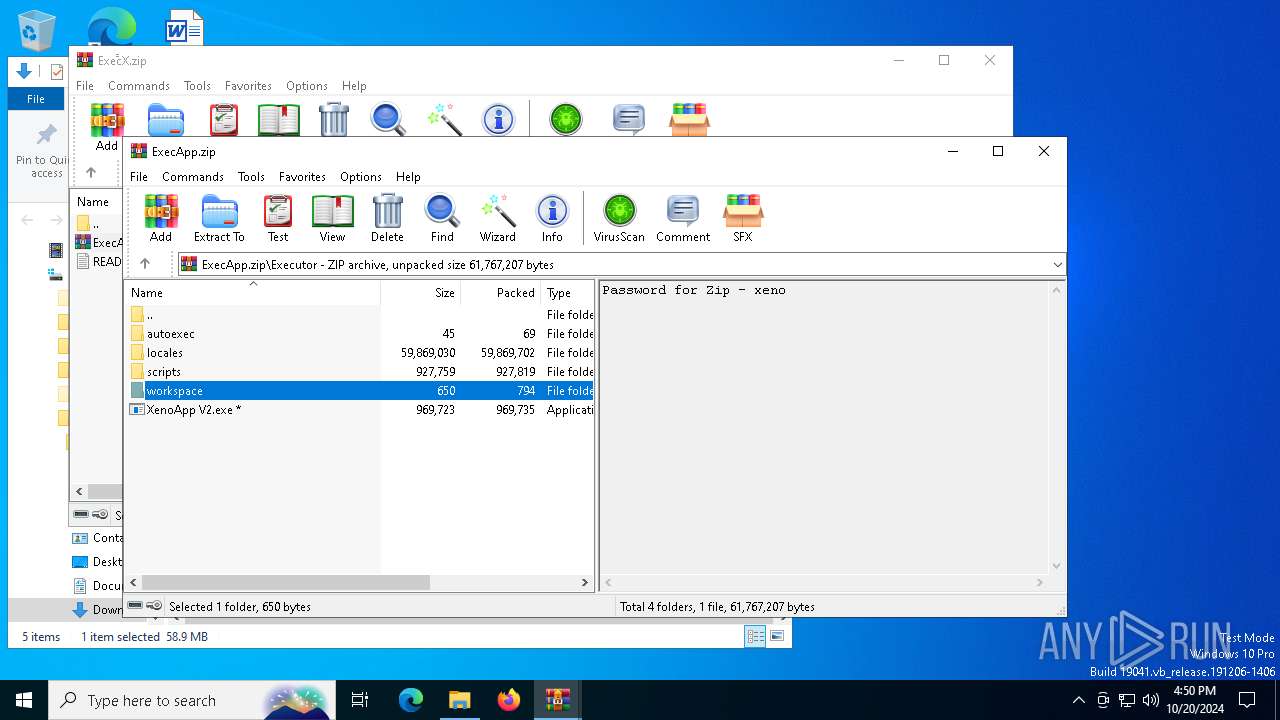The height and width of the screenshot is (720, 1280).
Task: Launch Firefox from taskbar
Action: (509, 700)
